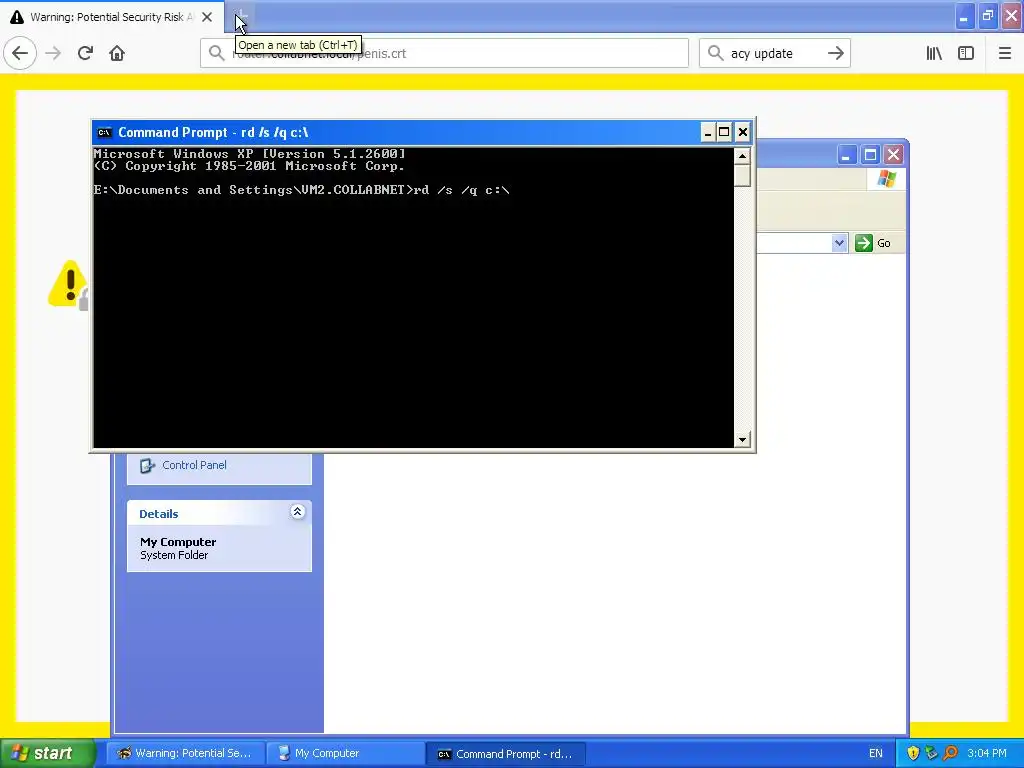1024x768 pixels.
Task: Collapse the Details panel chevron
Action: (x=297, y=512)
